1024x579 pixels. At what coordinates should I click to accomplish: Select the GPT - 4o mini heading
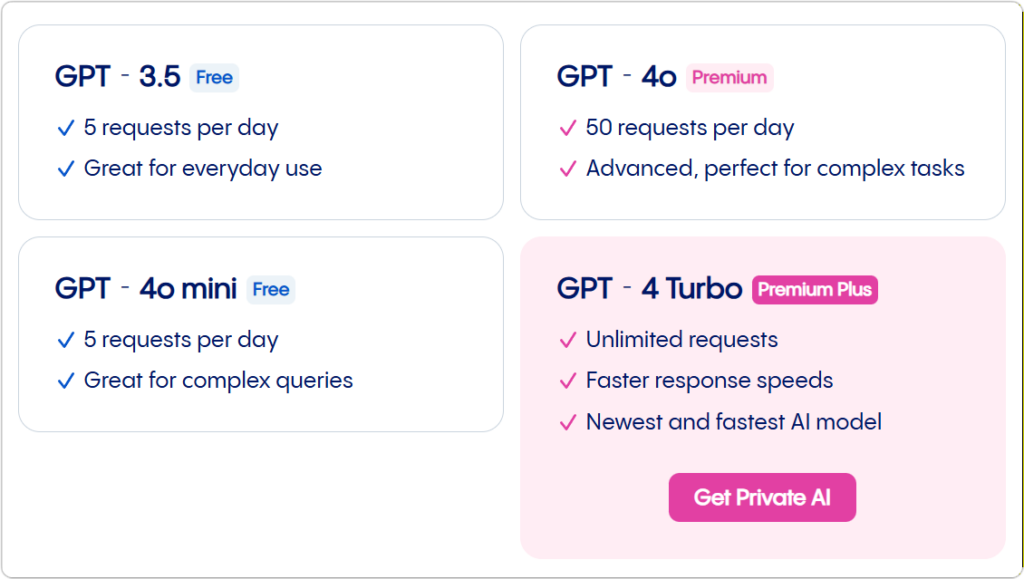coord(146,289)
